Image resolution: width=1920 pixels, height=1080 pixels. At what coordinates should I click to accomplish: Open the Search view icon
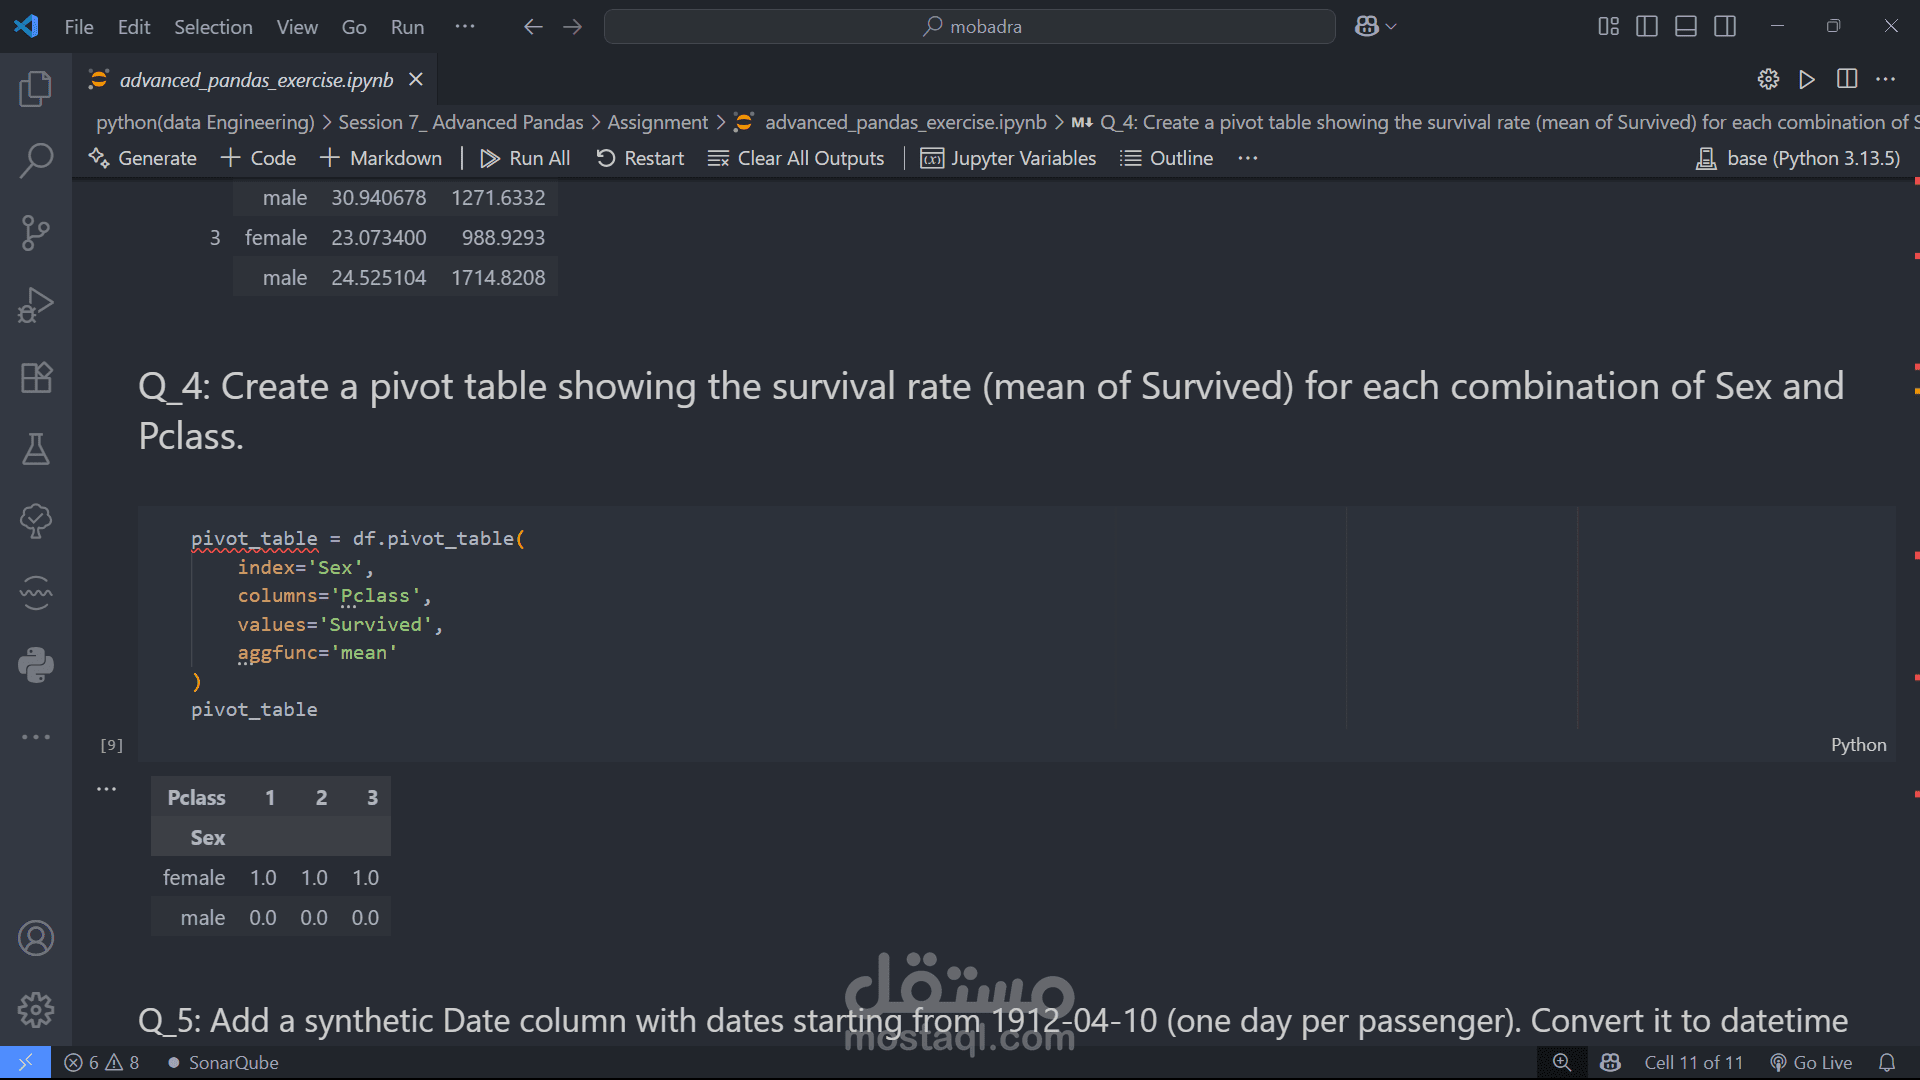36,161
